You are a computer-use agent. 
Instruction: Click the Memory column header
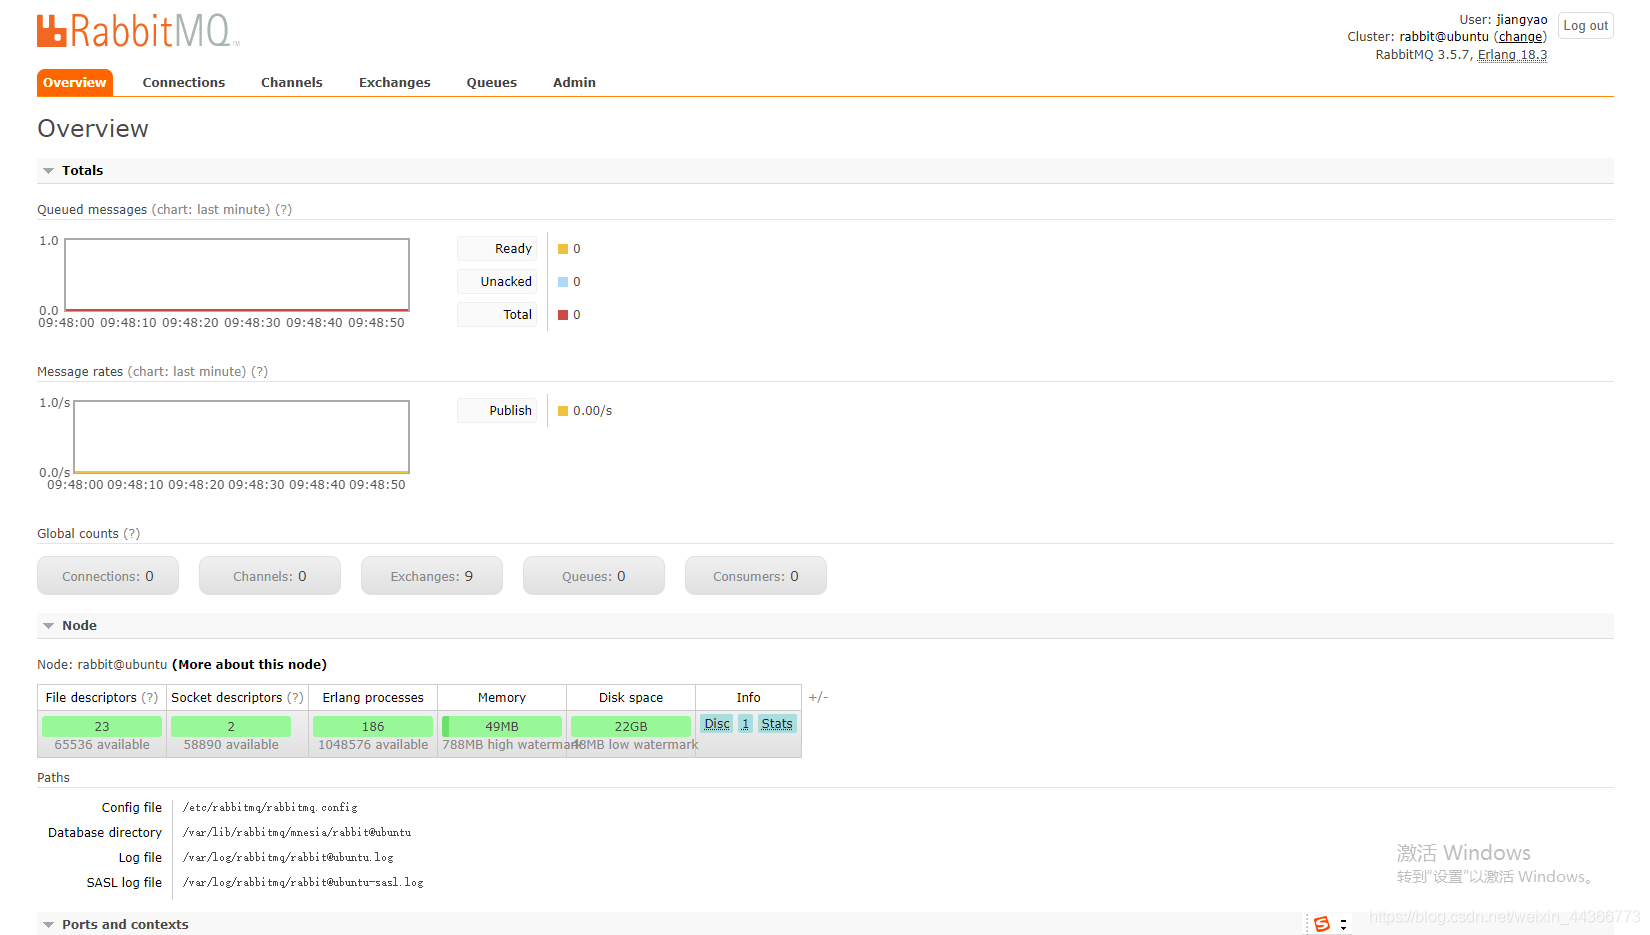coord(502,698)
